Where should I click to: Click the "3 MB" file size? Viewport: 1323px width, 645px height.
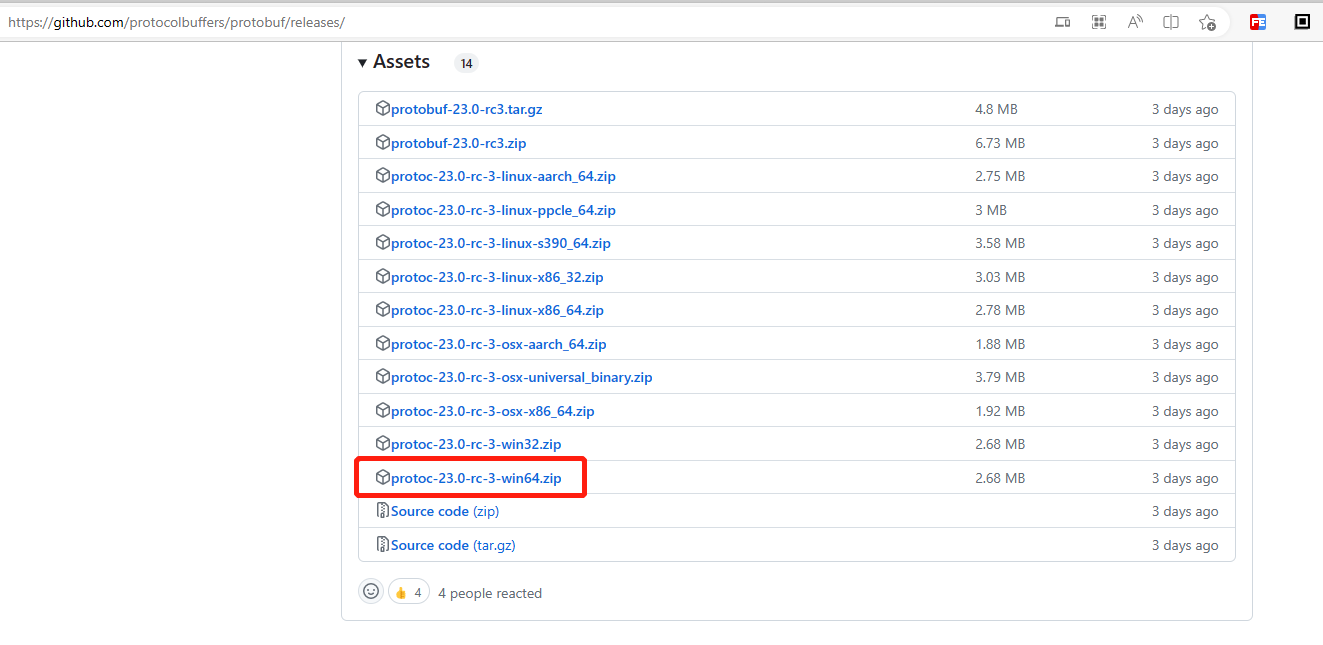991,210
